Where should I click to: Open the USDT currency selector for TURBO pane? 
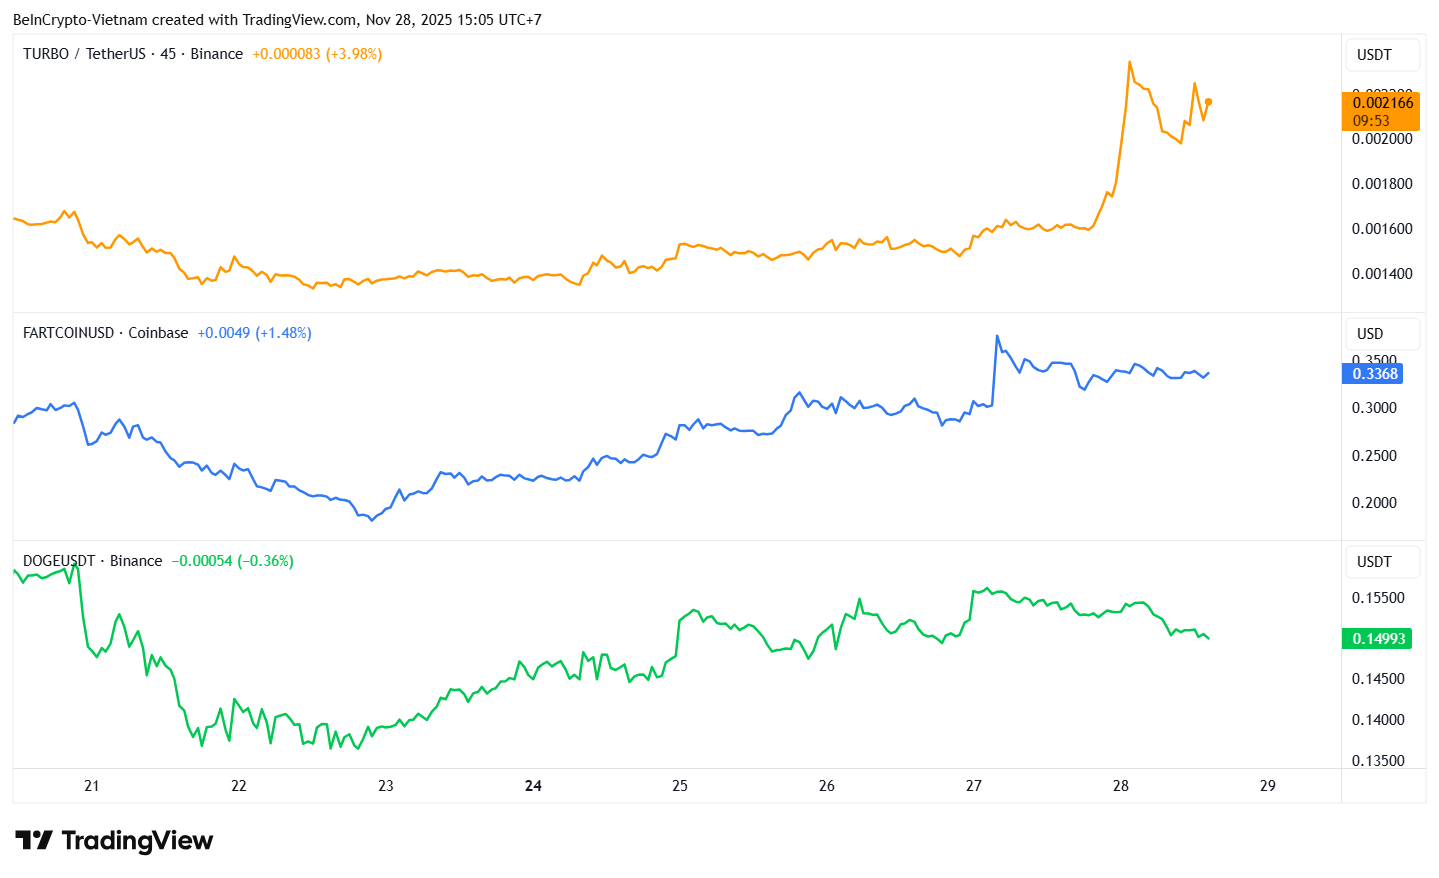point(1382,55)
